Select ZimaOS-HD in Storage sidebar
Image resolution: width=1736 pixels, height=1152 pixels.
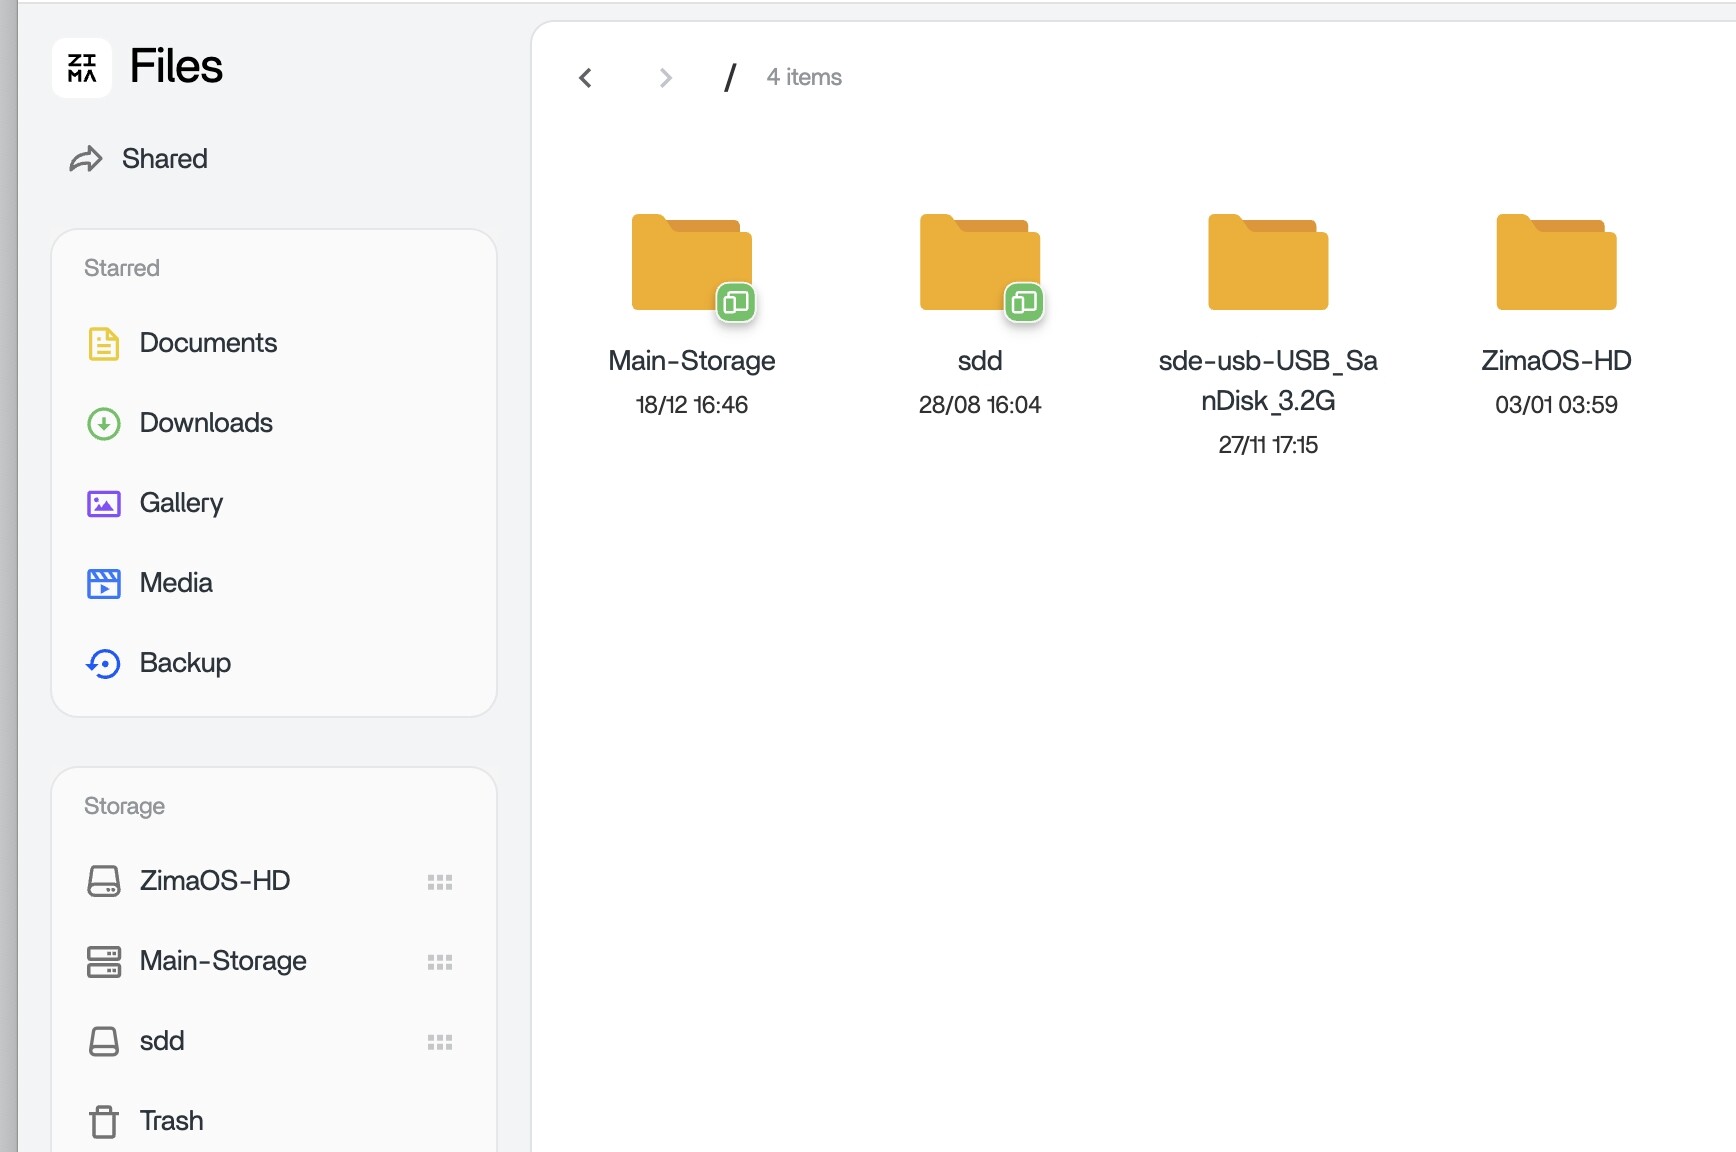click(x=214, y=881)
